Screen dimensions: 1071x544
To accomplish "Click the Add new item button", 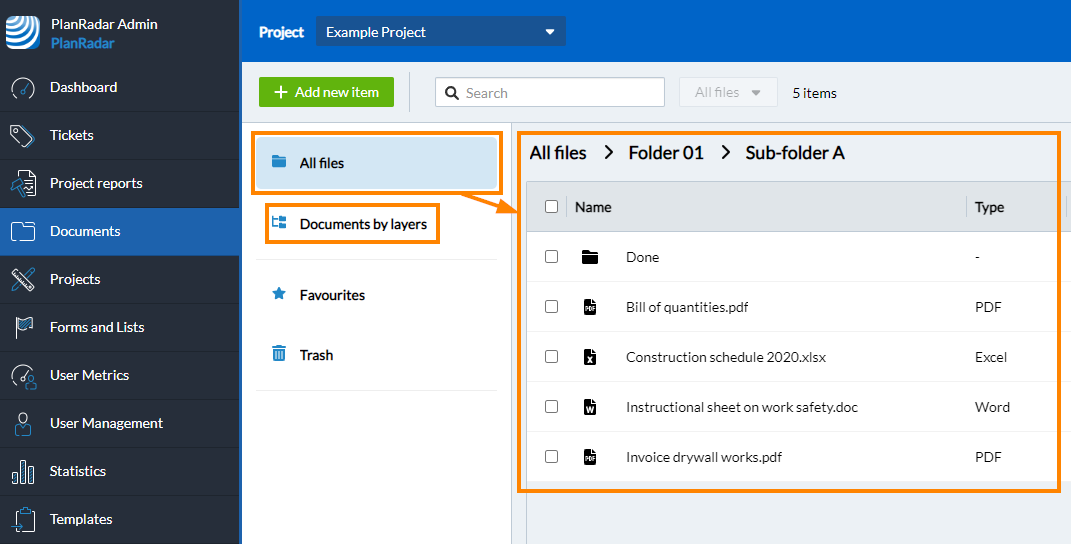I will point(326,92).
